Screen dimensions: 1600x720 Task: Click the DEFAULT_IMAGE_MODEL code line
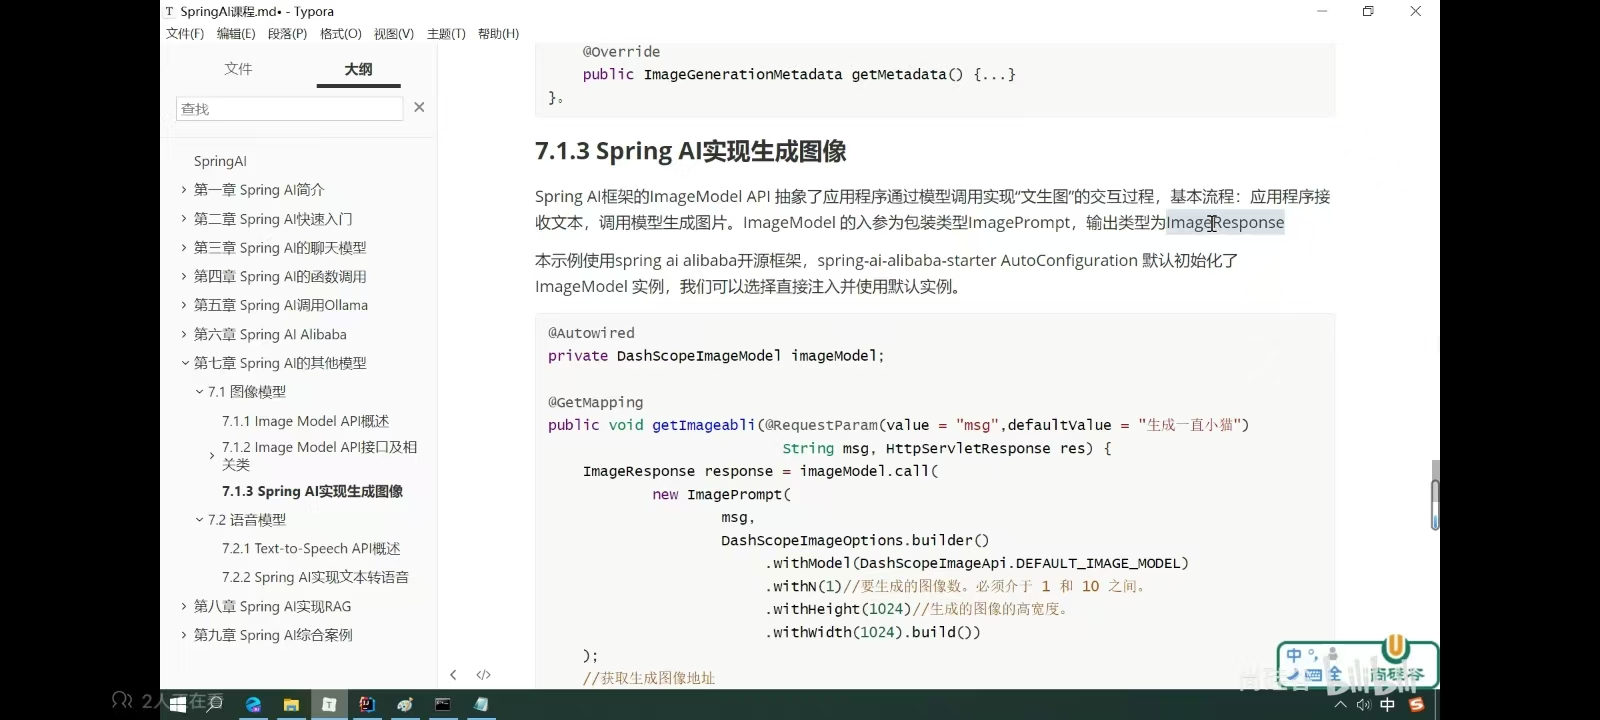[x=977, y=563]
